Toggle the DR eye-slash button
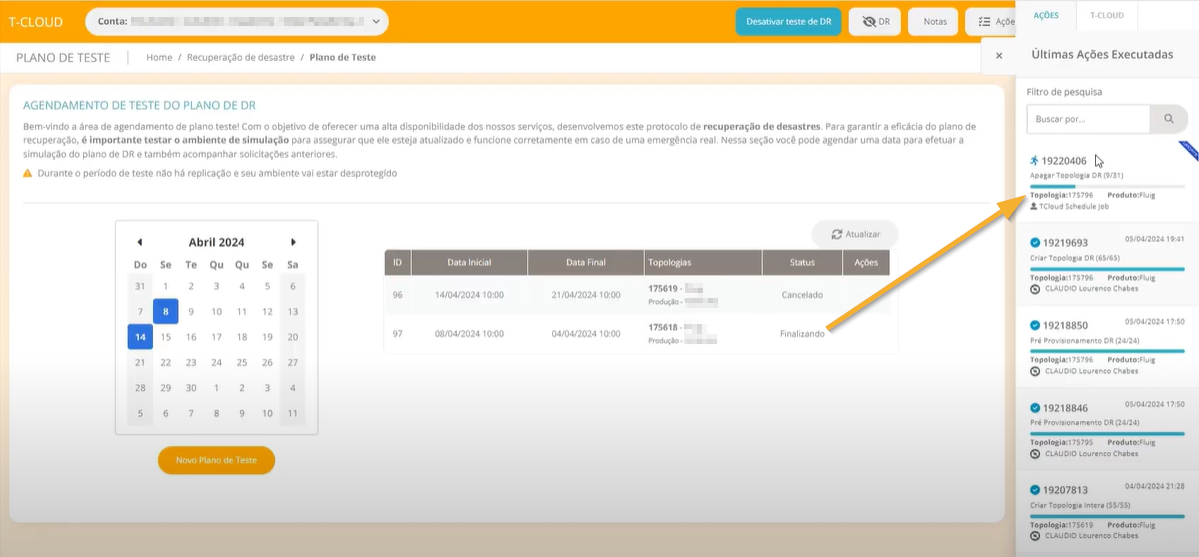1199x557 pixels. point(876,21)
